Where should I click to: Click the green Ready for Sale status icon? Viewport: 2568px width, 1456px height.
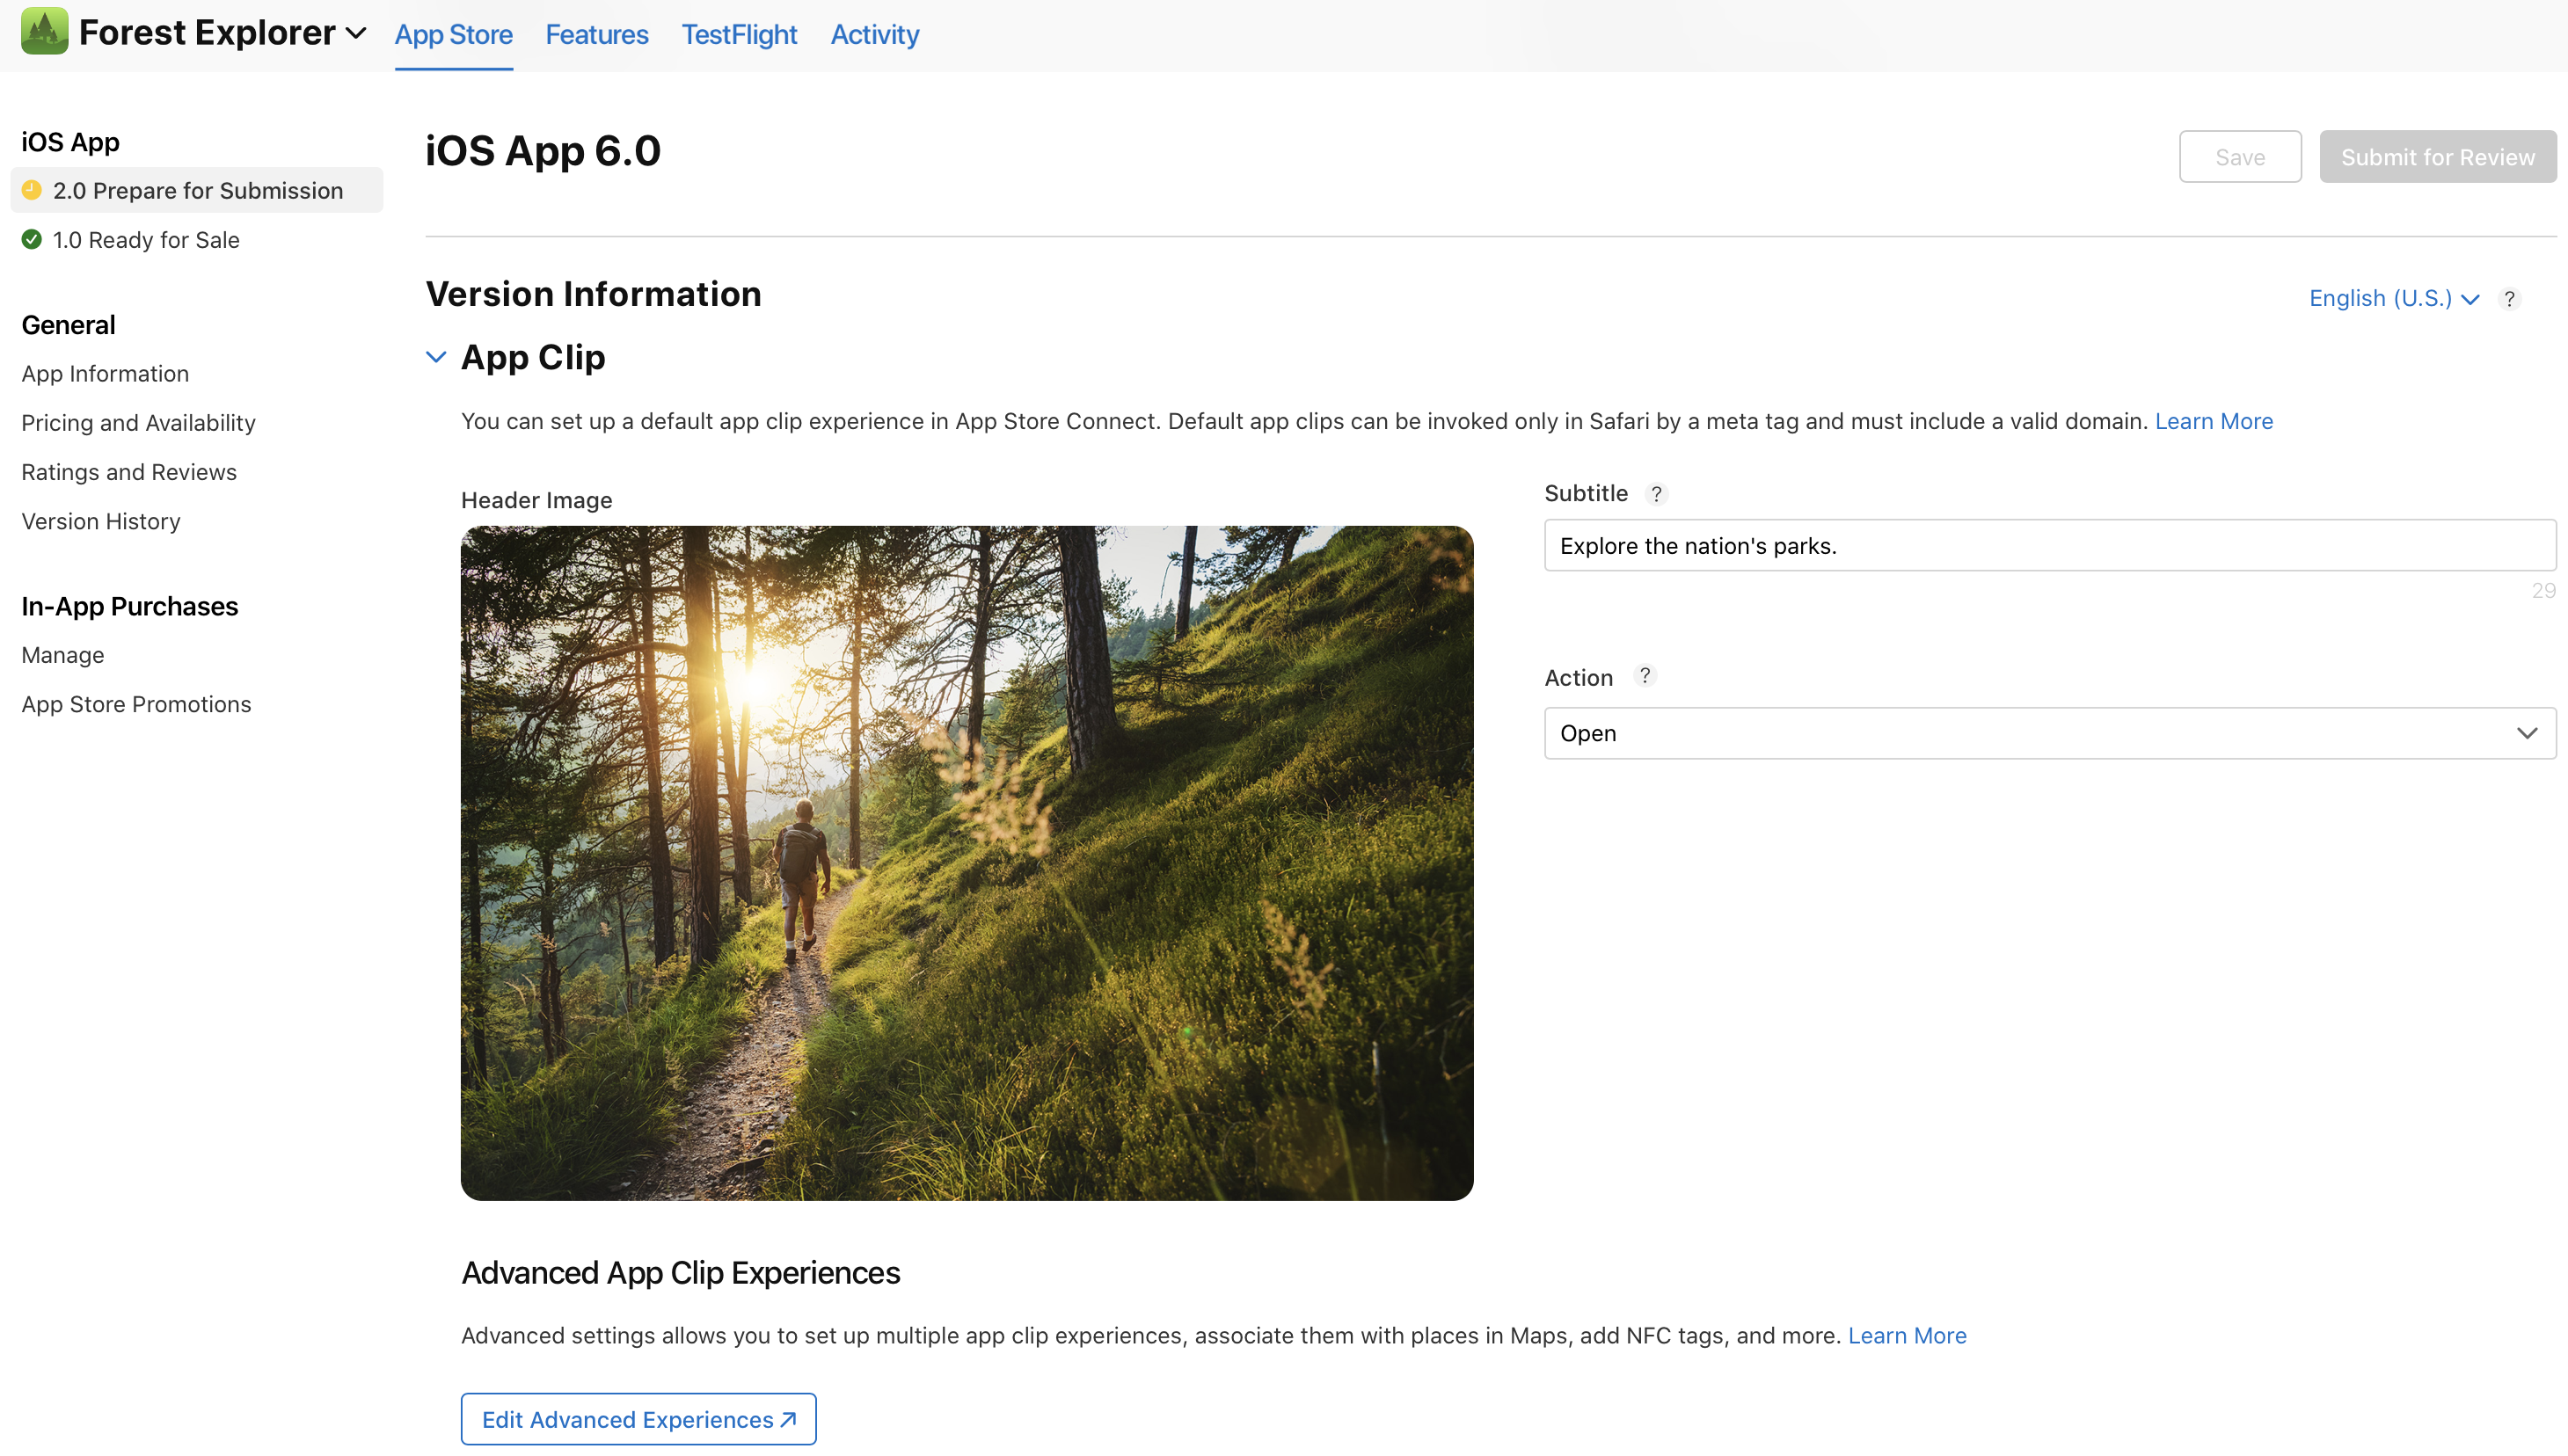32,240
